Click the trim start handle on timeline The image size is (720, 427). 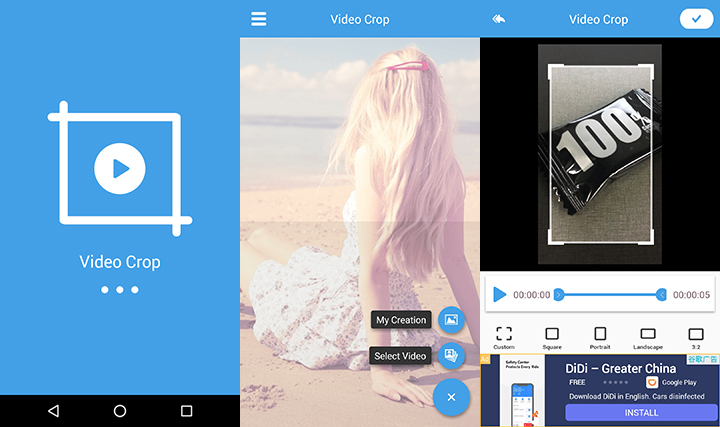coord(559,295)
